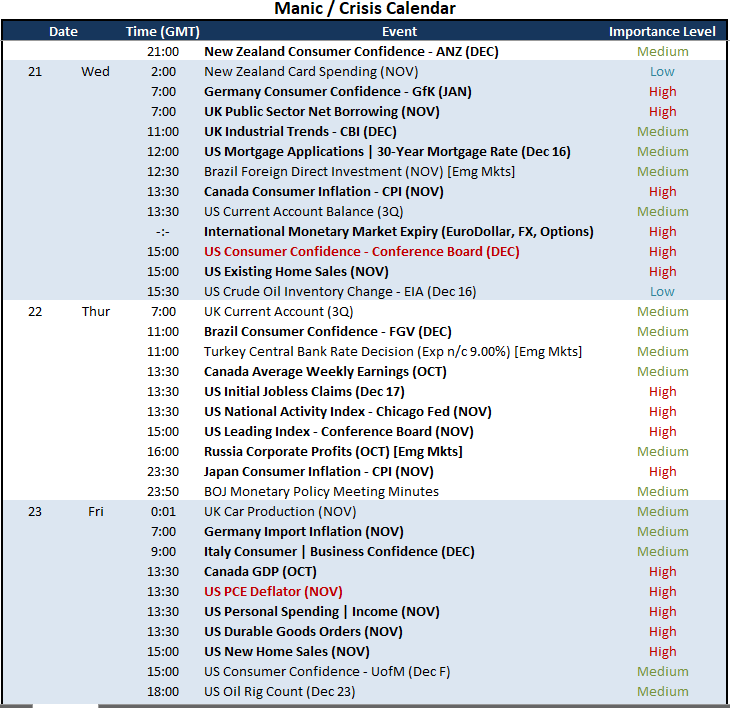Viewport: 730px width, 708px height.
Task: Click the 21:00 time cell
Action: tap(163, 52)
